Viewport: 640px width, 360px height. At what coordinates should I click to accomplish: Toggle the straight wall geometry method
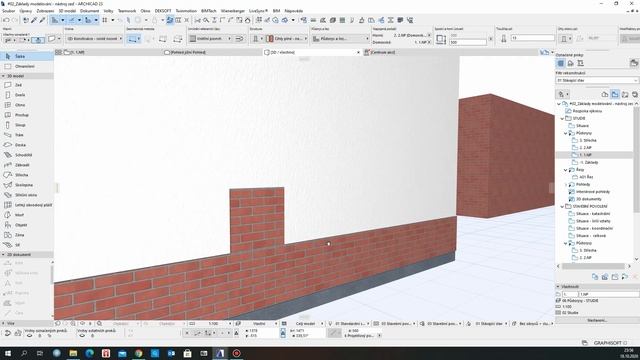pyautogui.click(x=134, y=39)
